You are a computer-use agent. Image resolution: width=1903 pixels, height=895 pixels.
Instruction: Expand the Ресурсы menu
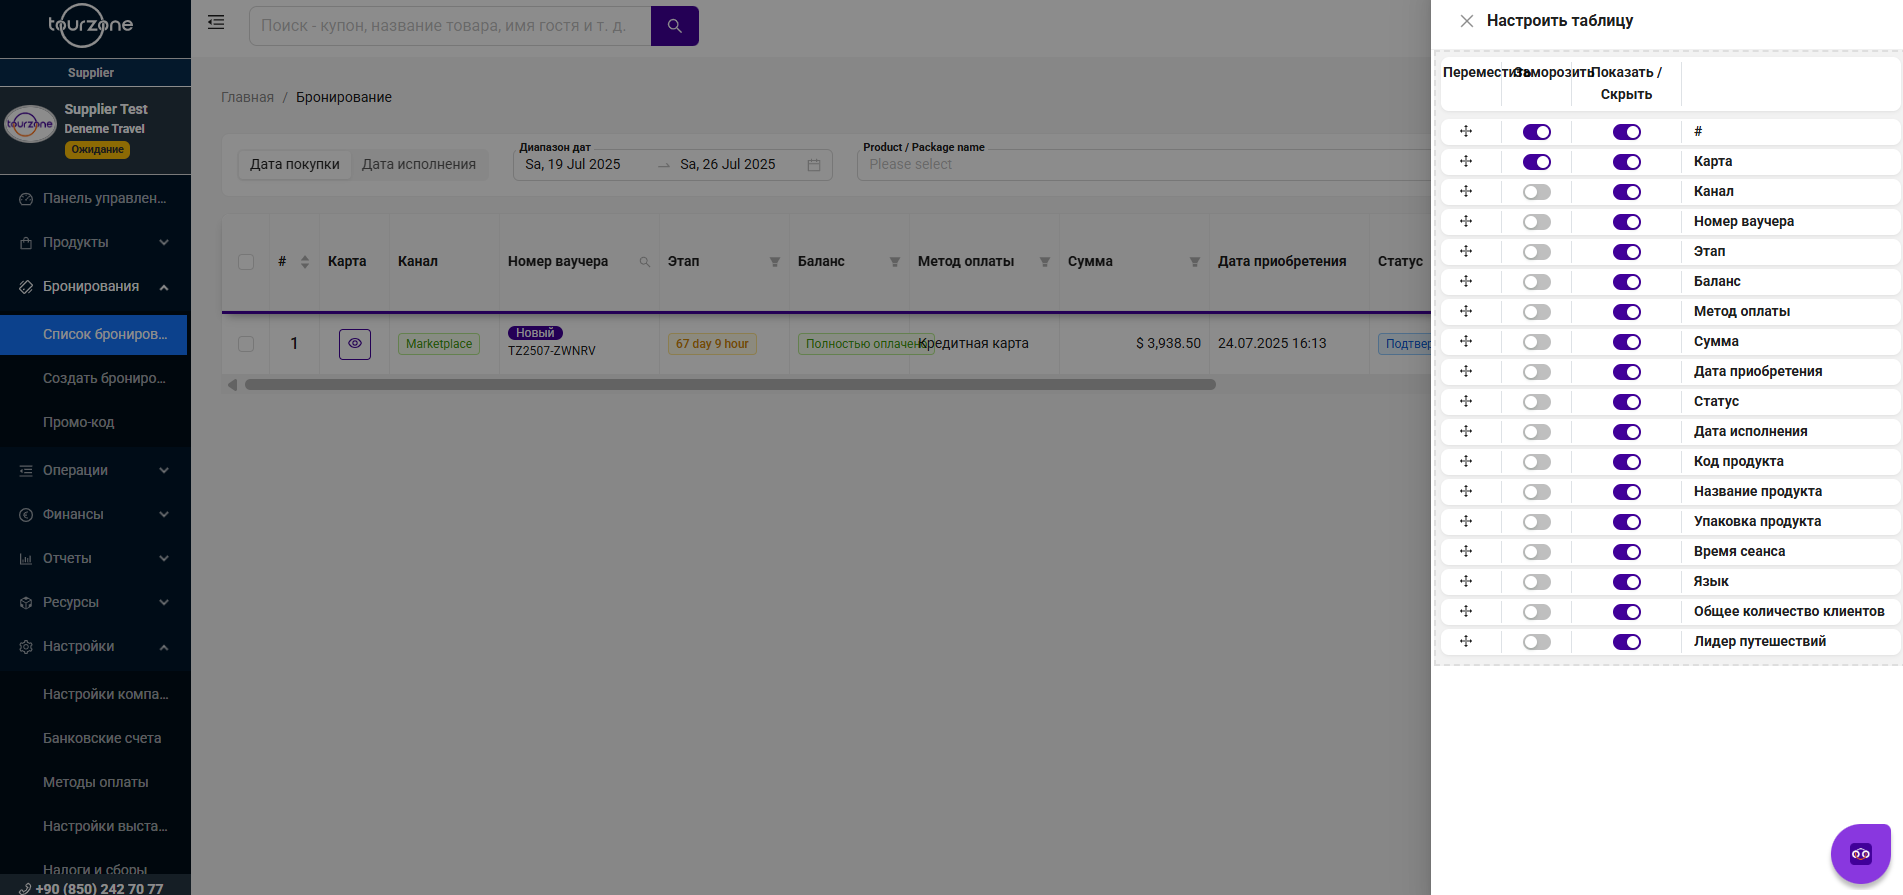[x=95, y=602]
